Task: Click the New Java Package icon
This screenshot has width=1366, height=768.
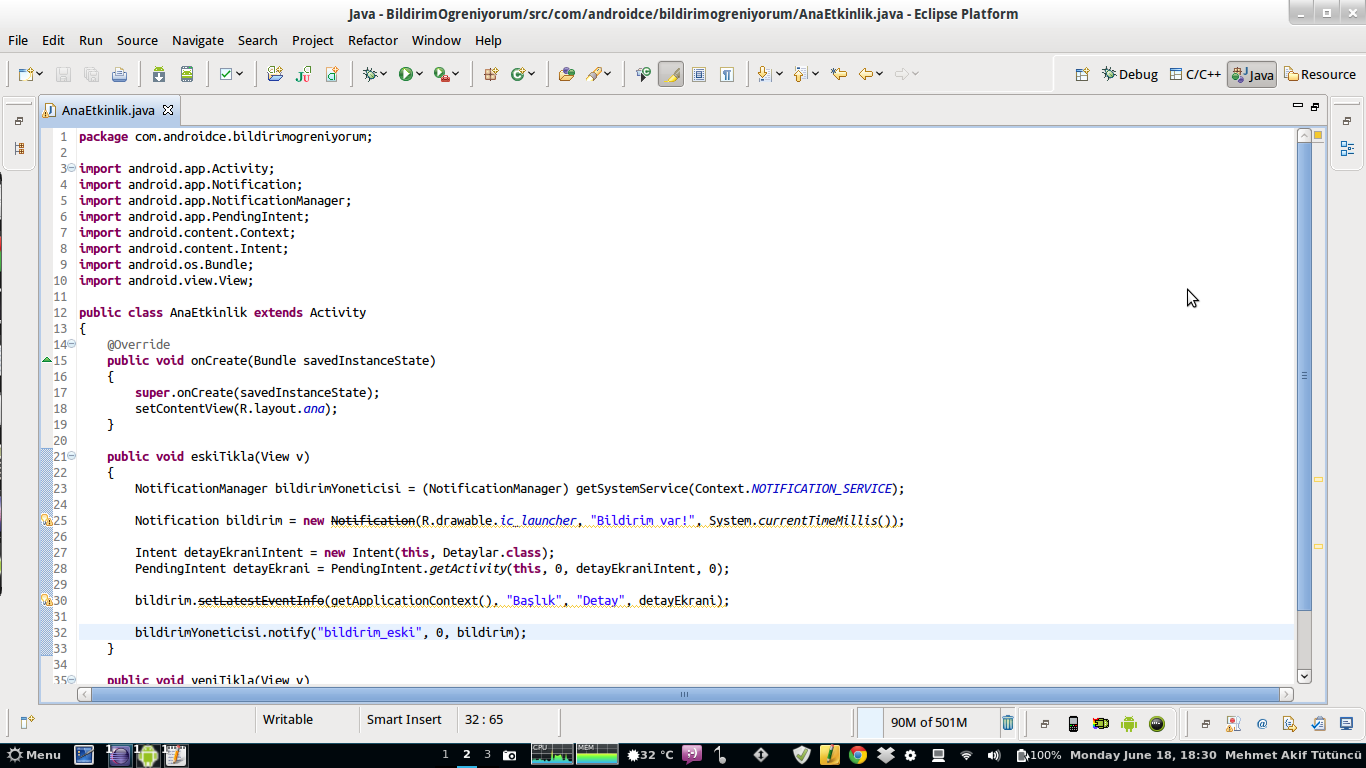Action: tap(491, 74)
